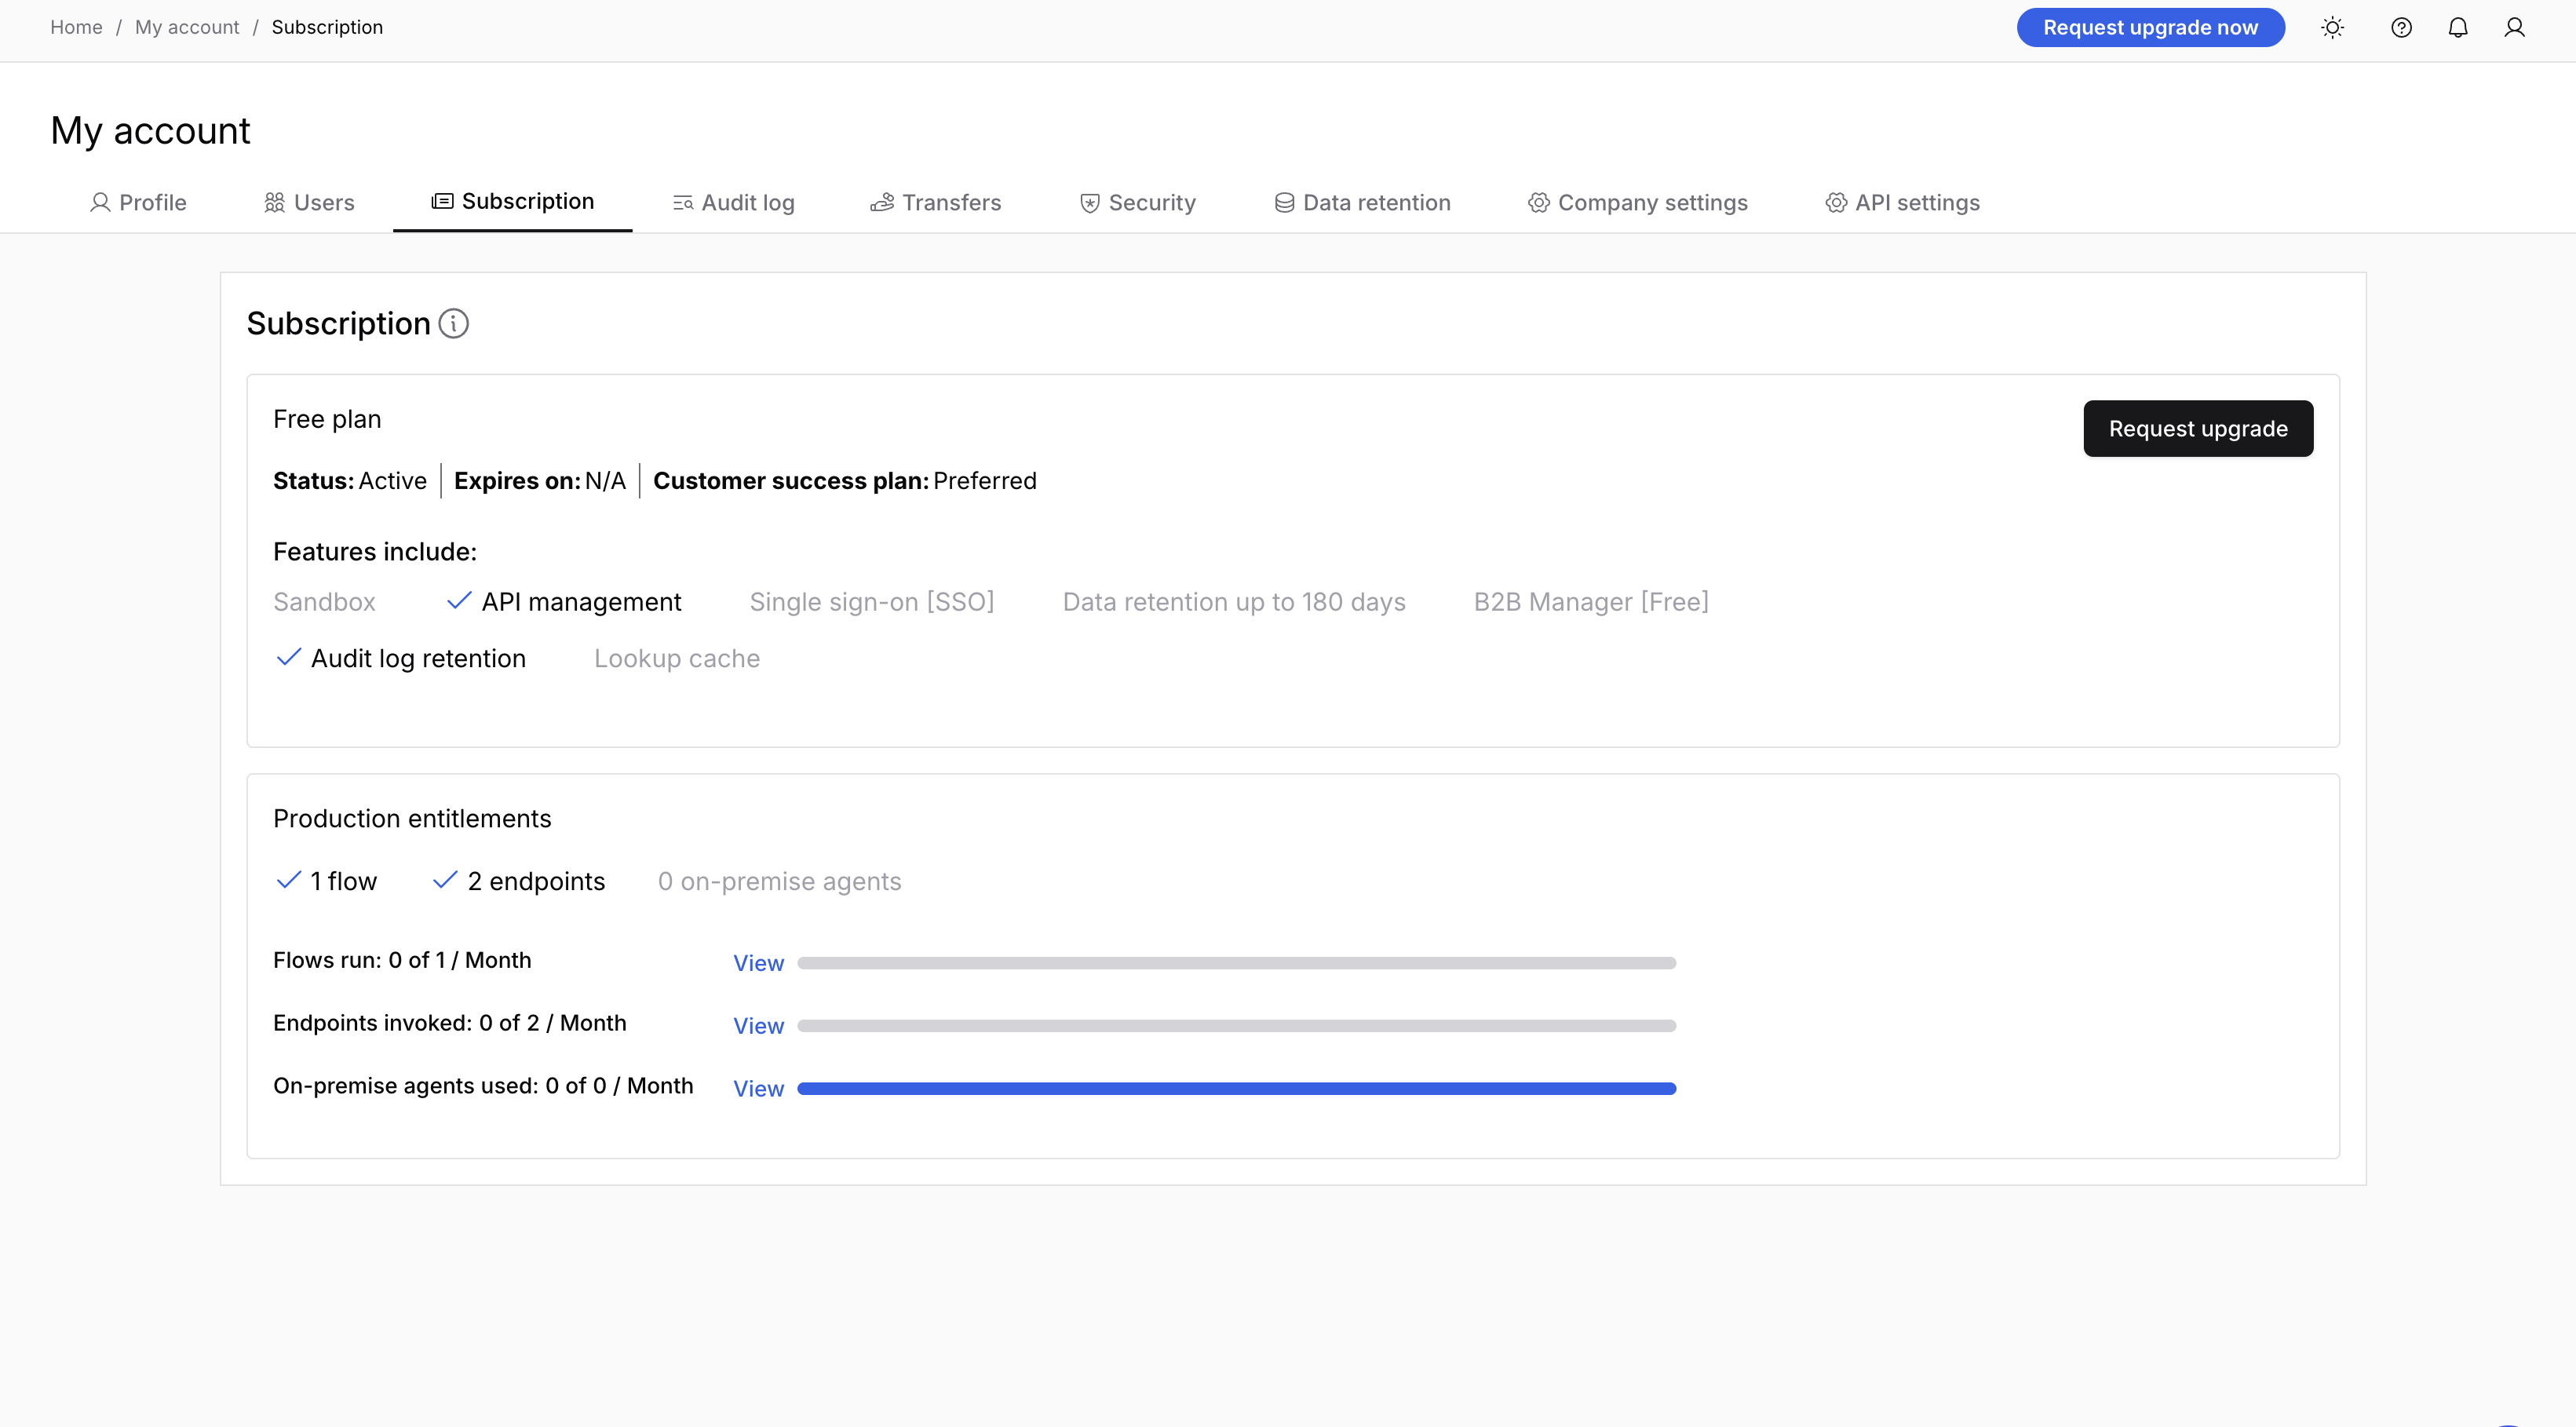Screen dimensions: 2576x1427
Task: Click the Sandbox feature label
Action: [324, 602]
